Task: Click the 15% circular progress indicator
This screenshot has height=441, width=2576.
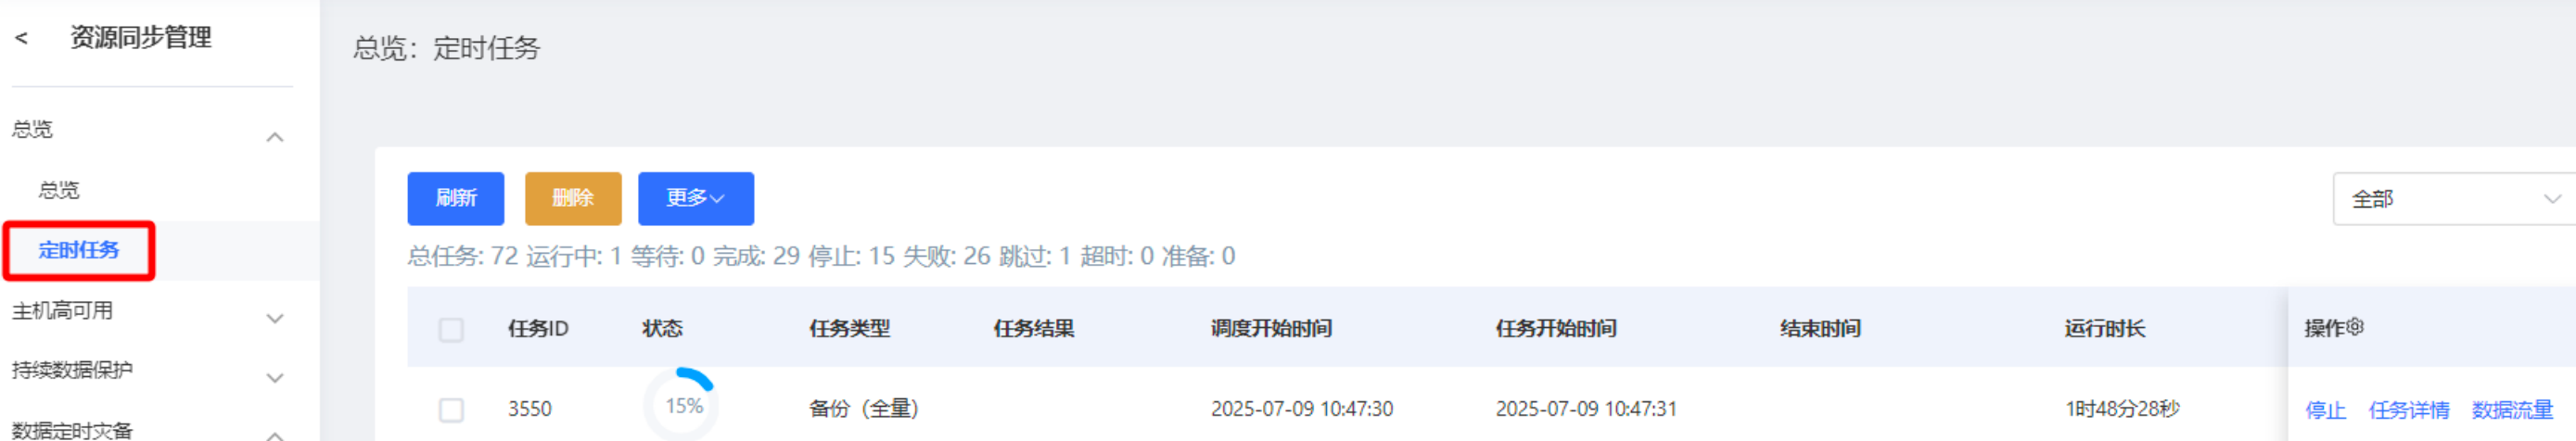Action: 684,406
